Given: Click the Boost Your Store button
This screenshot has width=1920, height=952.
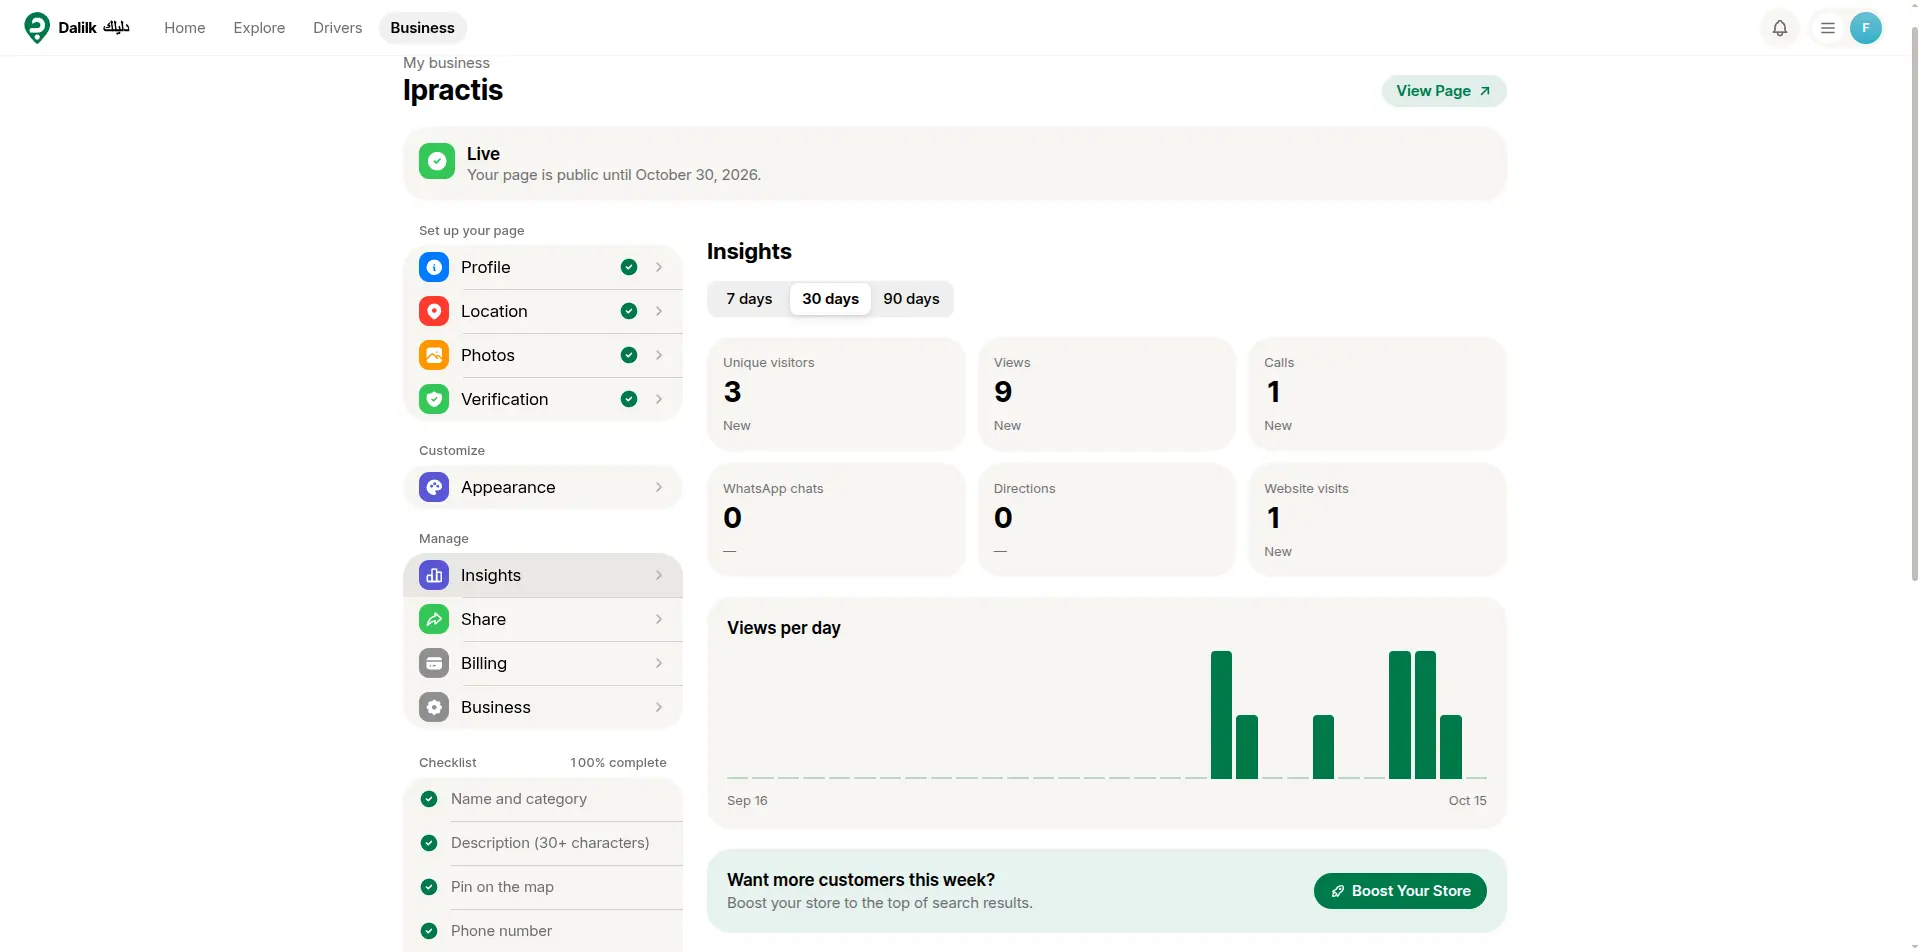Looking at the screenshot, I should coord(1400,891).
